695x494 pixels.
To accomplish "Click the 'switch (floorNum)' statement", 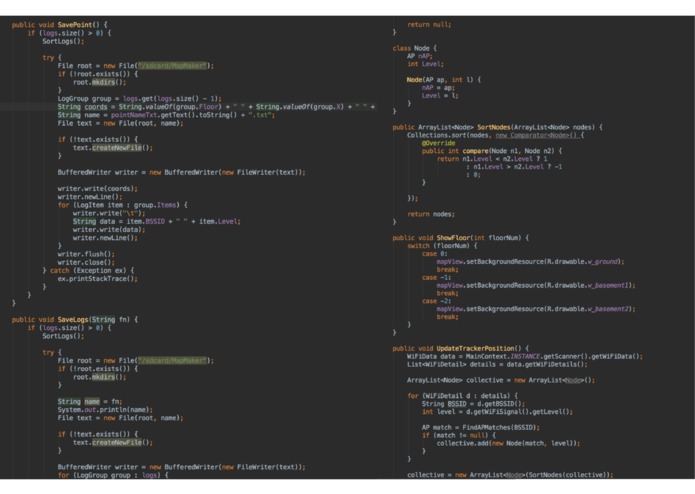I will (442, 246).
